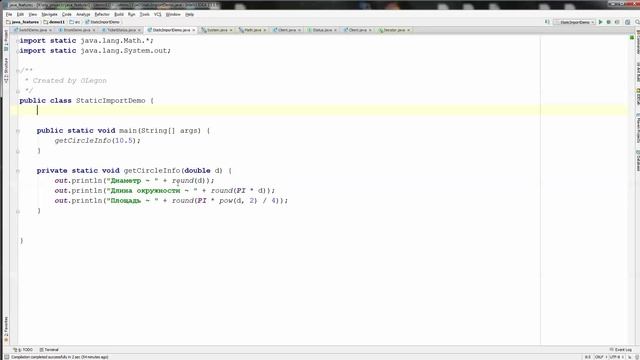Click the class name StaticImportDemo in code
This screenshot has width=640, height=360.
pyautogui.click(x=111, y=100)
